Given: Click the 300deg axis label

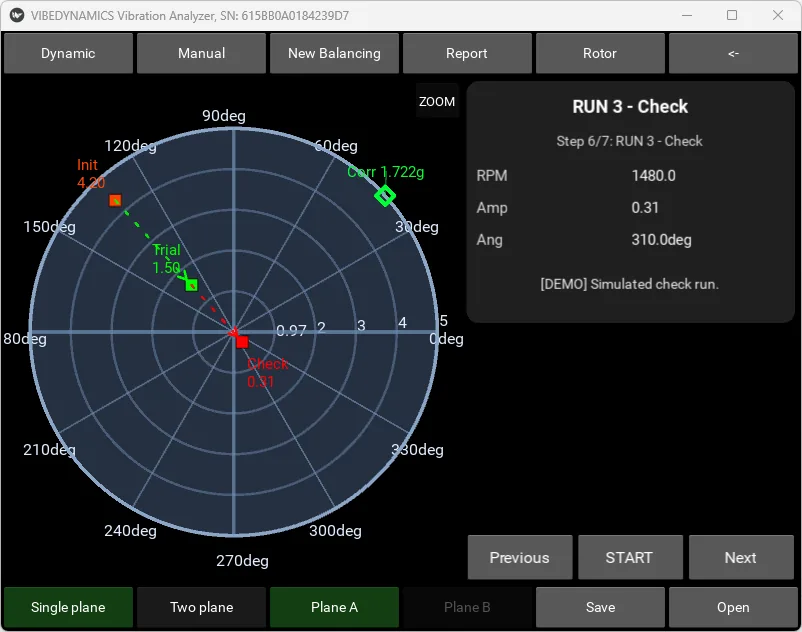Looking at the screenshot, I should 335,531.
